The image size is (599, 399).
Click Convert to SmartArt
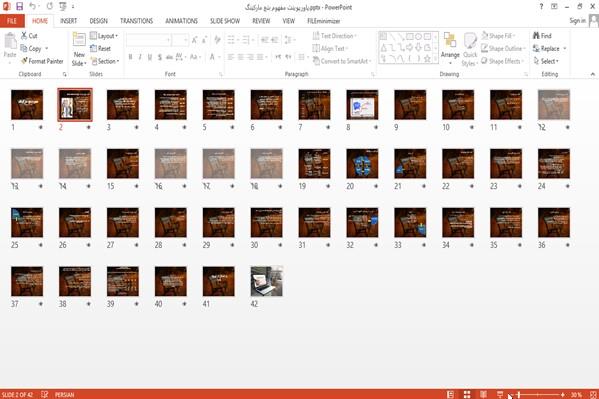(342, 61)
